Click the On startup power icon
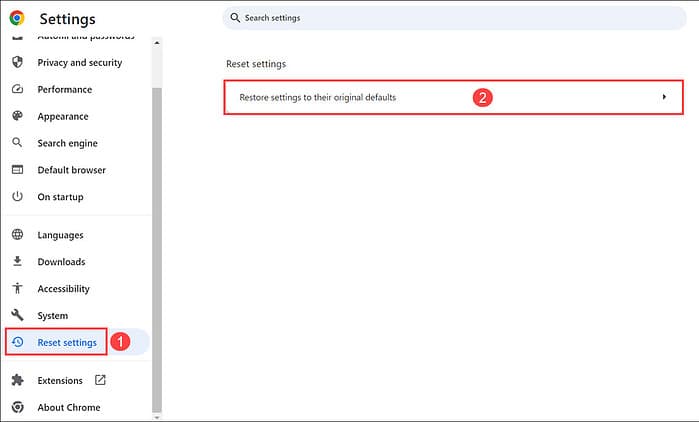 click(17, 196)
